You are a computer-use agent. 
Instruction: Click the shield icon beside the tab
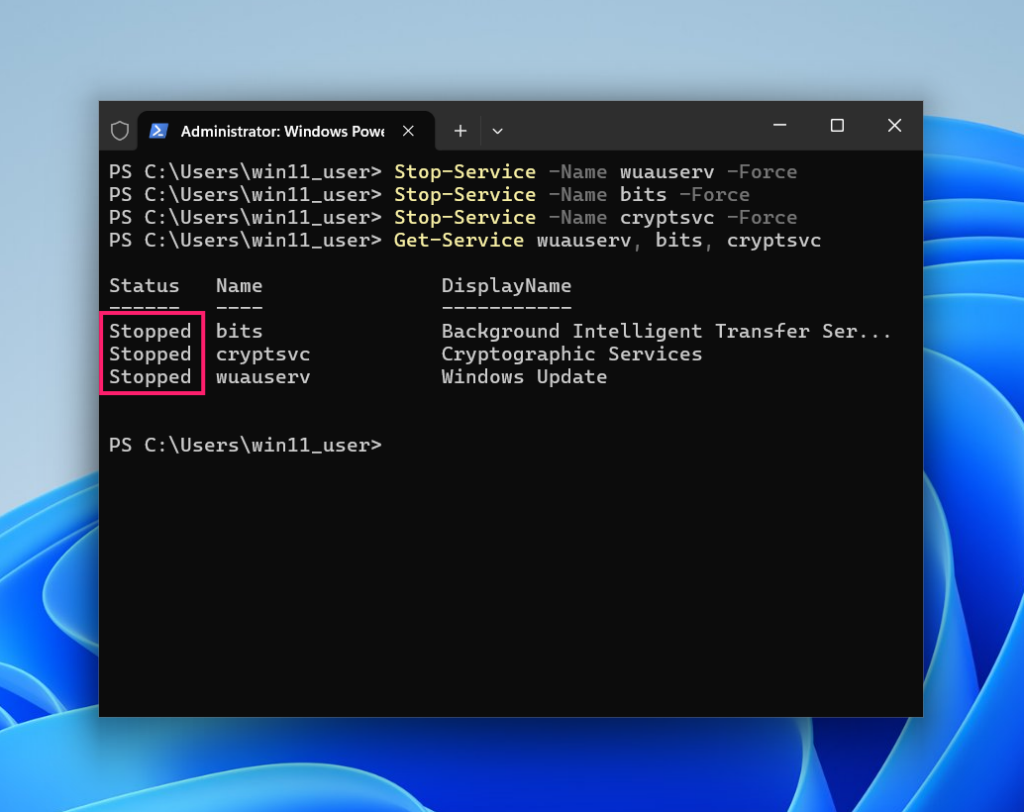pyautogui.click(x=120, y=131)
